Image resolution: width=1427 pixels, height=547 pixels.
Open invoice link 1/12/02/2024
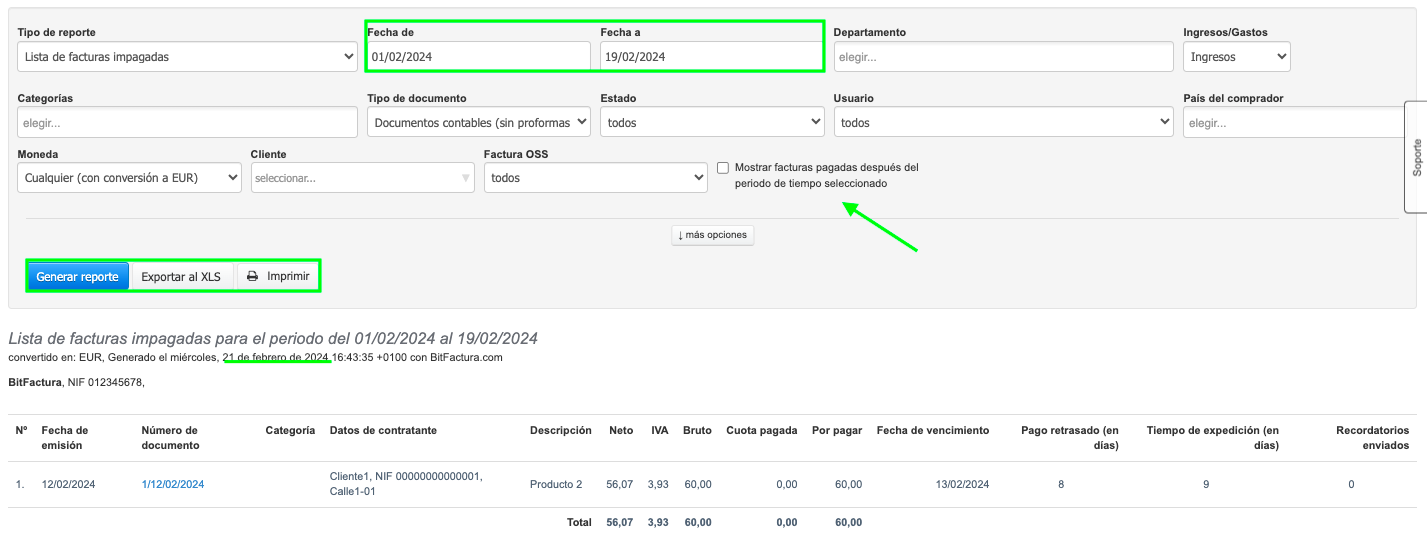(x=173, y=484)
